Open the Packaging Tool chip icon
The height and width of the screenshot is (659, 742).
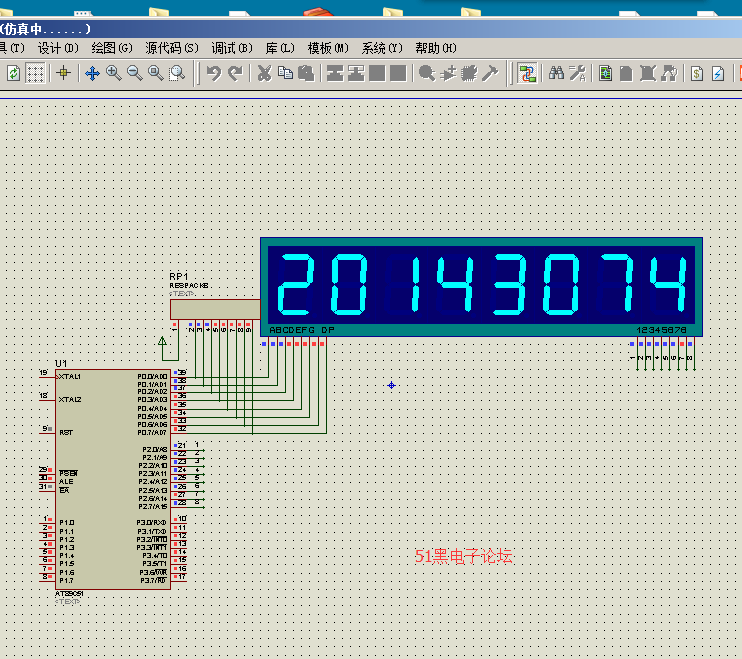(x=469, y=73)
